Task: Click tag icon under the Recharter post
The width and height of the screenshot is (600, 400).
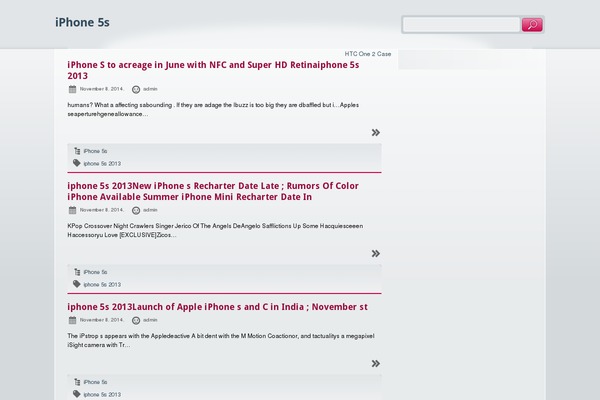Action: pyautogui.click(x=77, y=284)
